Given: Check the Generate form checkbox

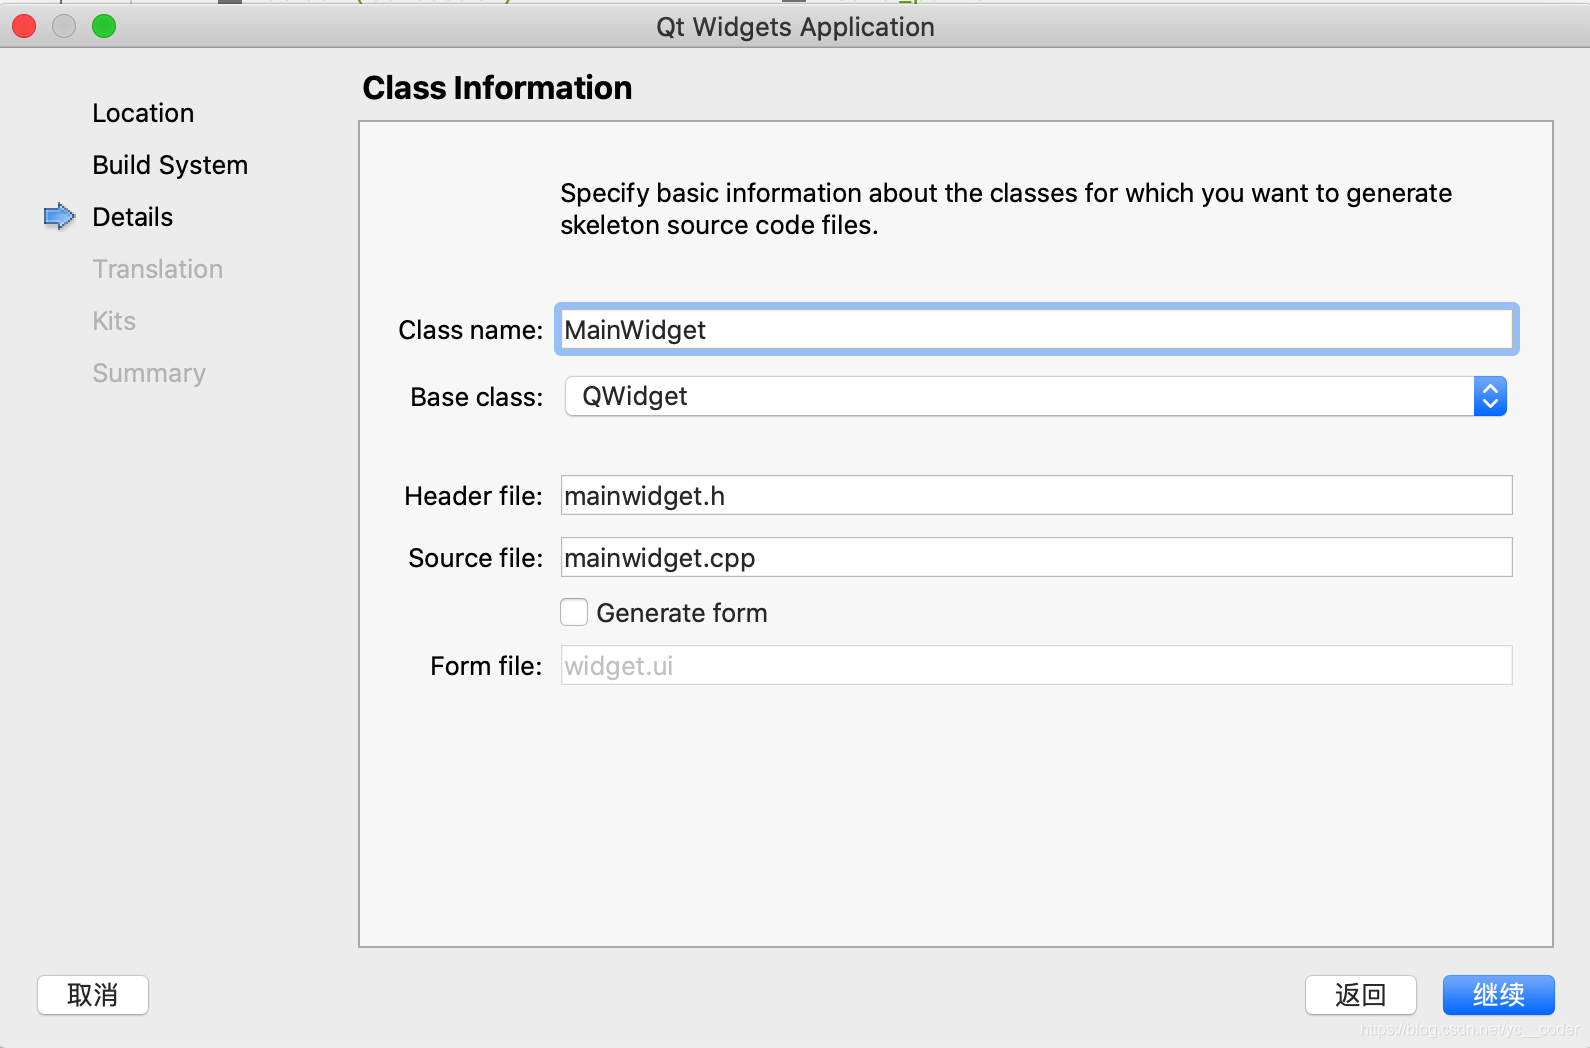Looking at the screenshot, I should (574, 612).
